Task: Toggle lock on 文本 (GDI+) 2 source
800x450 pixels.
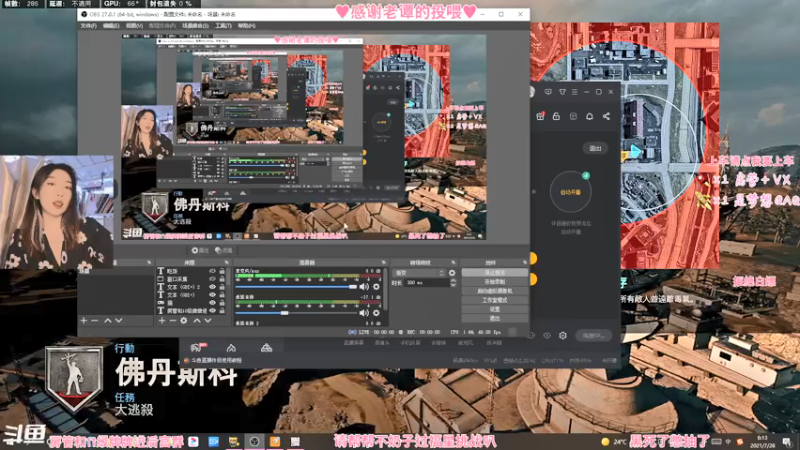Action: 222,287
